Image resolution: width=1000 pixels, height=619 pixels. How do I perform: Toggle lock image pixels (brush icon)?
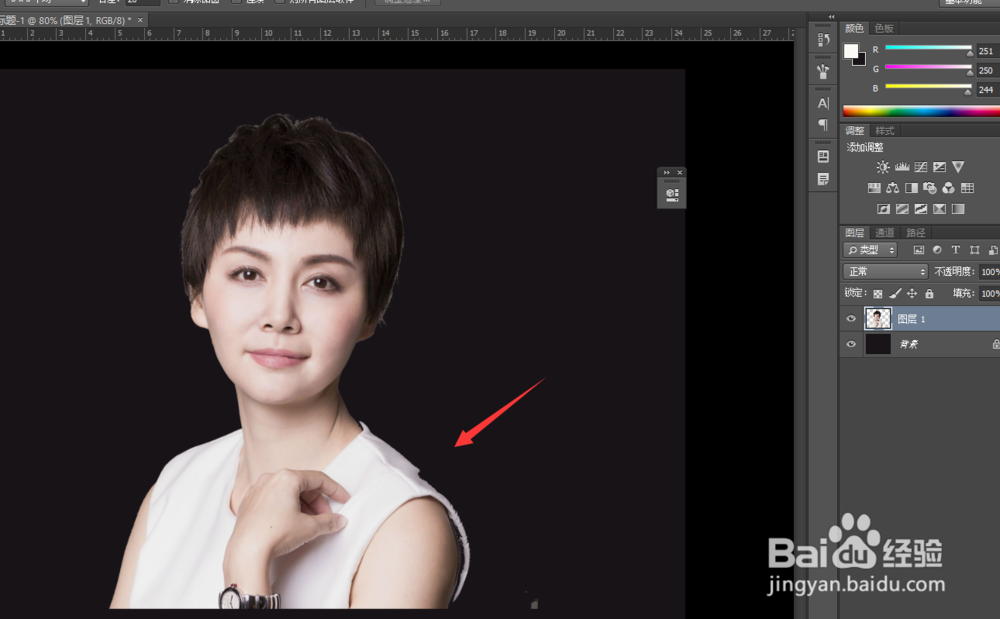tap(895, 293)
